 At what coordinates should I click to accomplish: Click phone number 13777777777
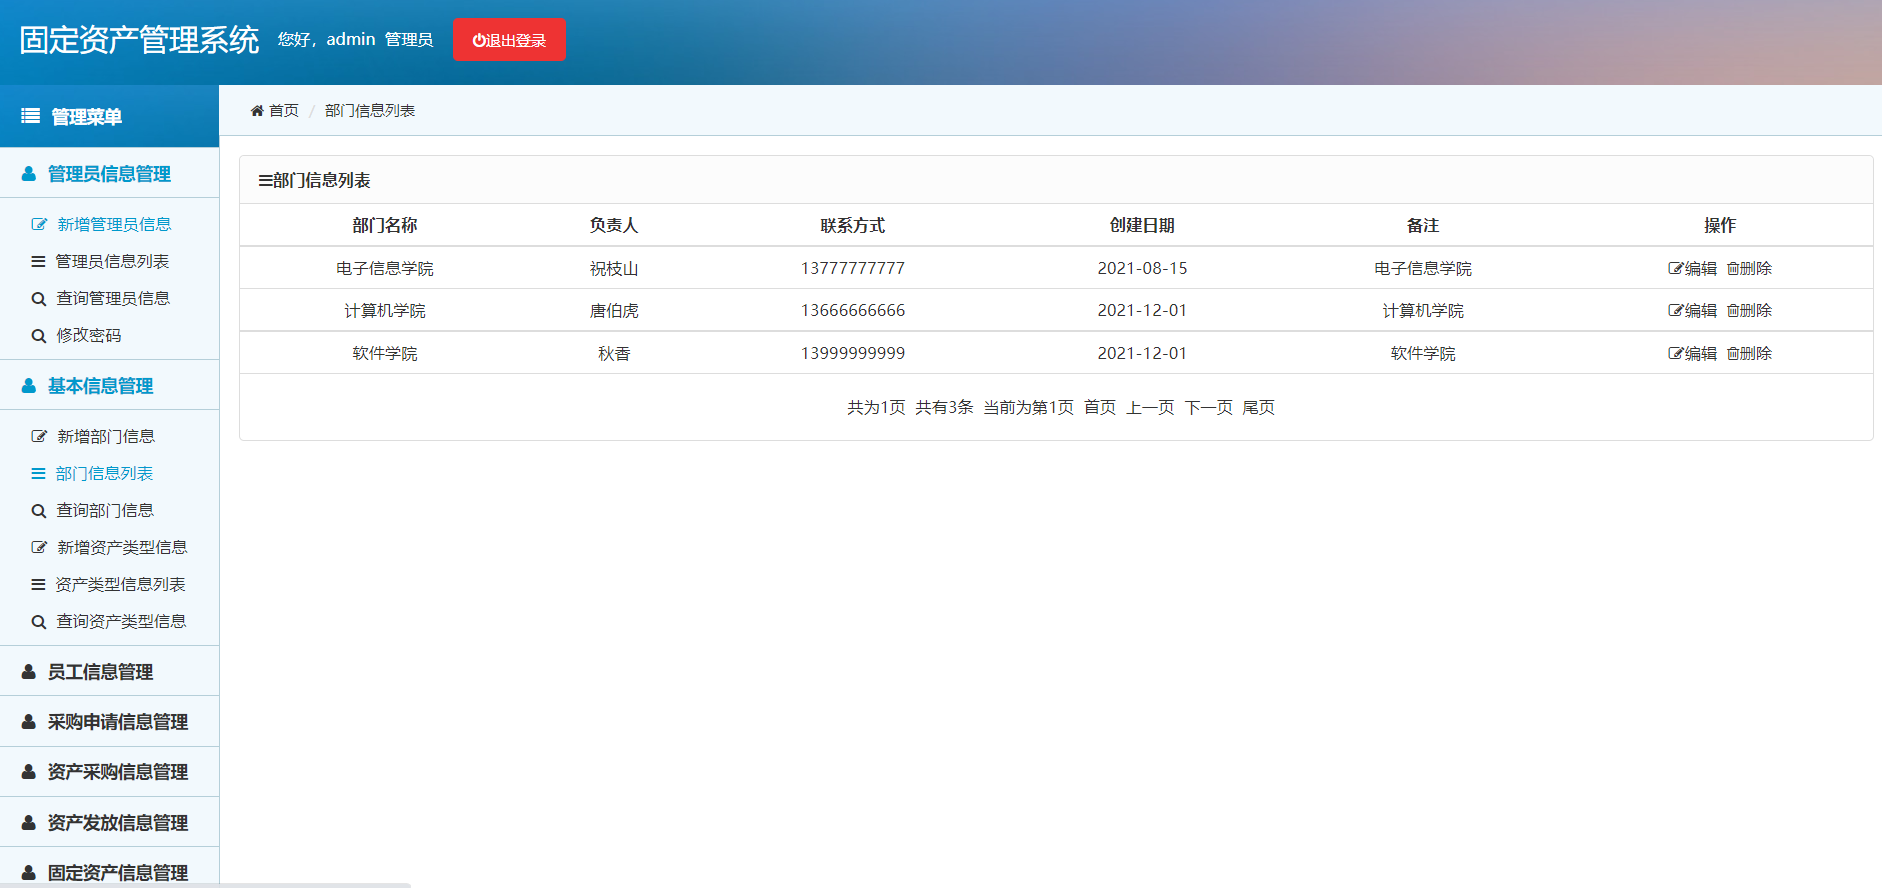click(x=853, y=268)
